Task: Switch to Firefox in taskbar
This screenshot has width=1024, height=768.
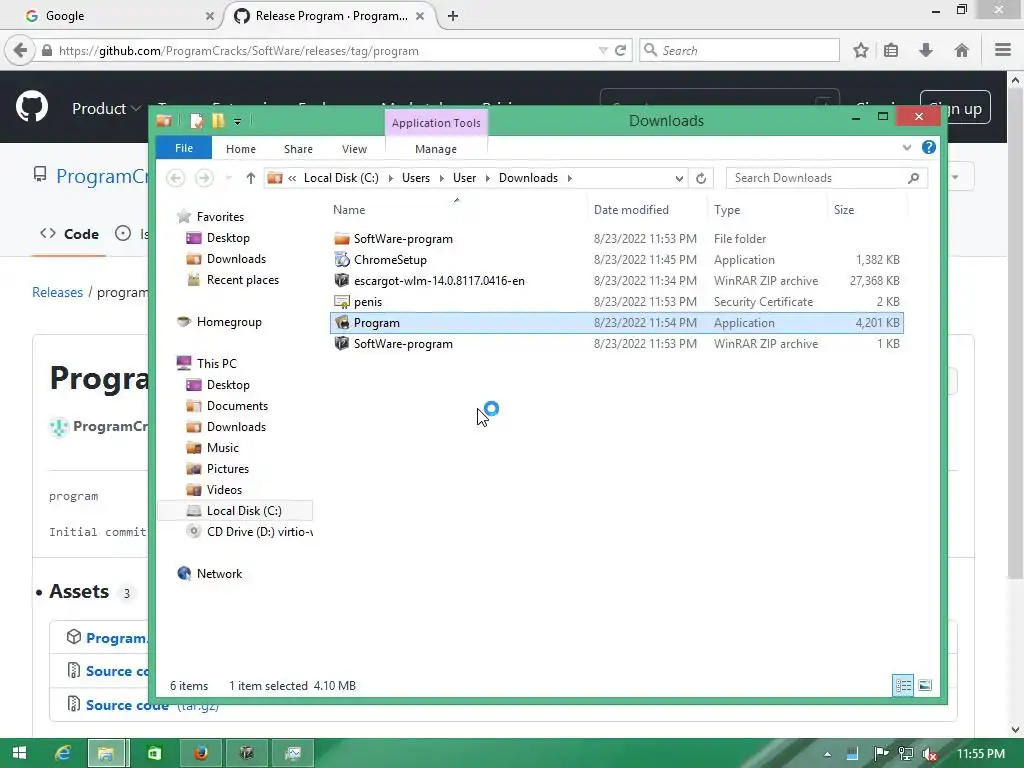Action: pos(200,753)
